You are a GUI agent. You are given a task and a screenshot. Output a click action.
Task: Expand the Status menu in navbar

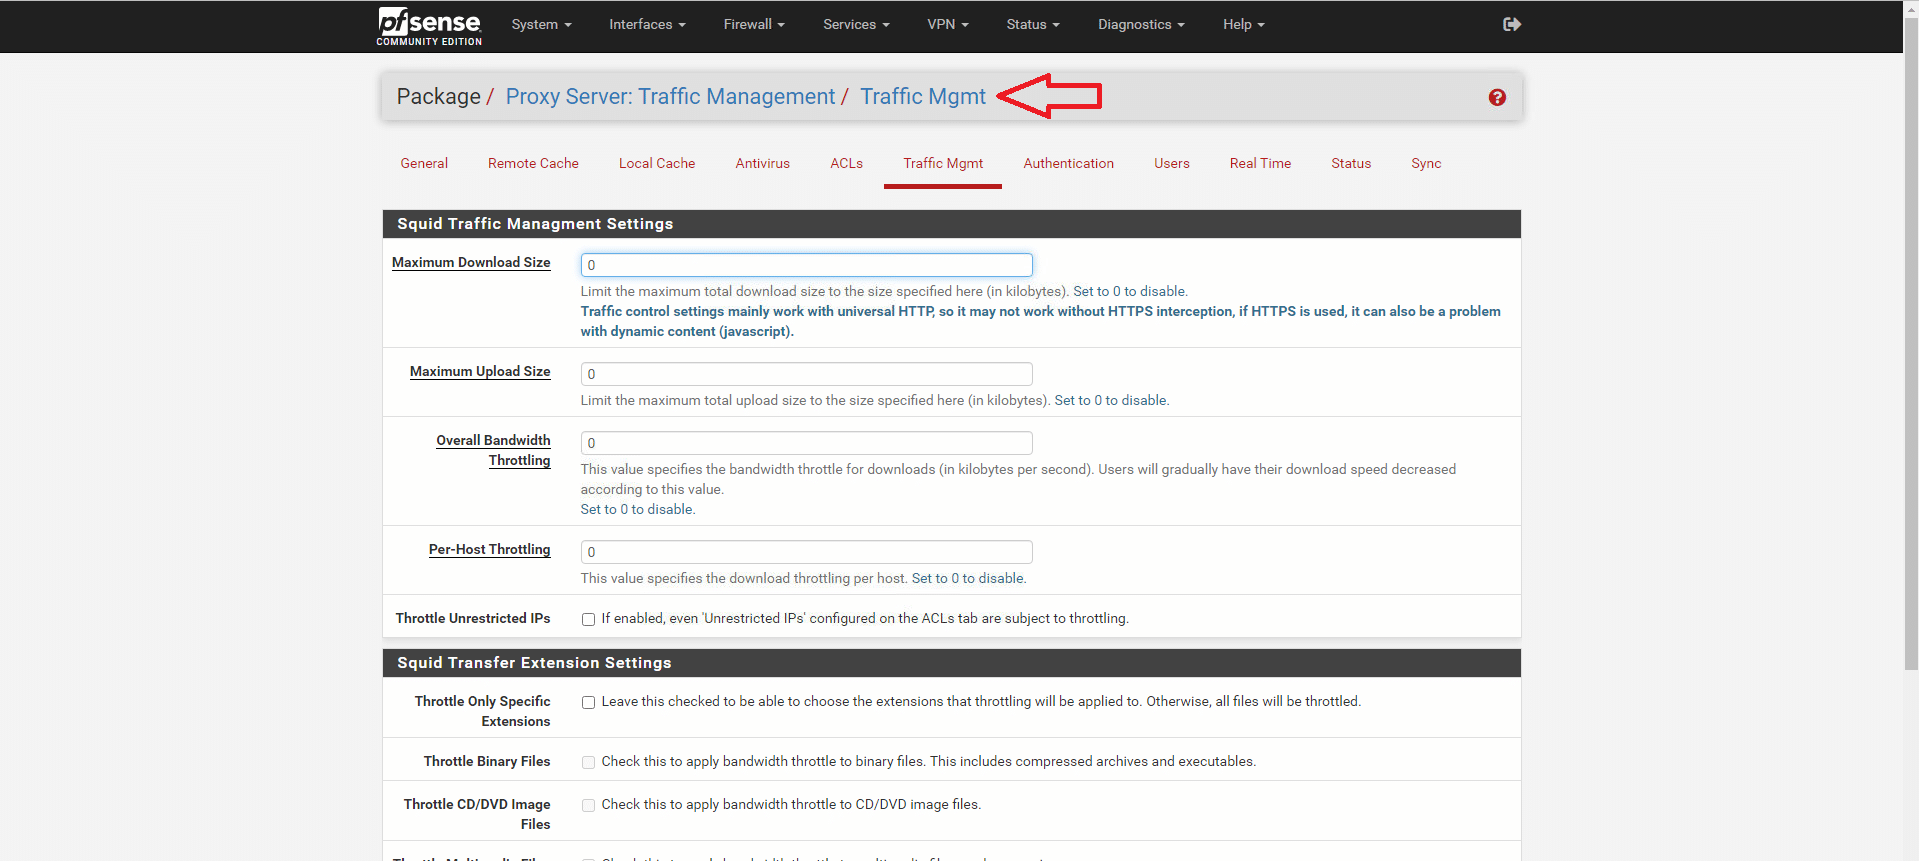click(x=1033, y=24)
